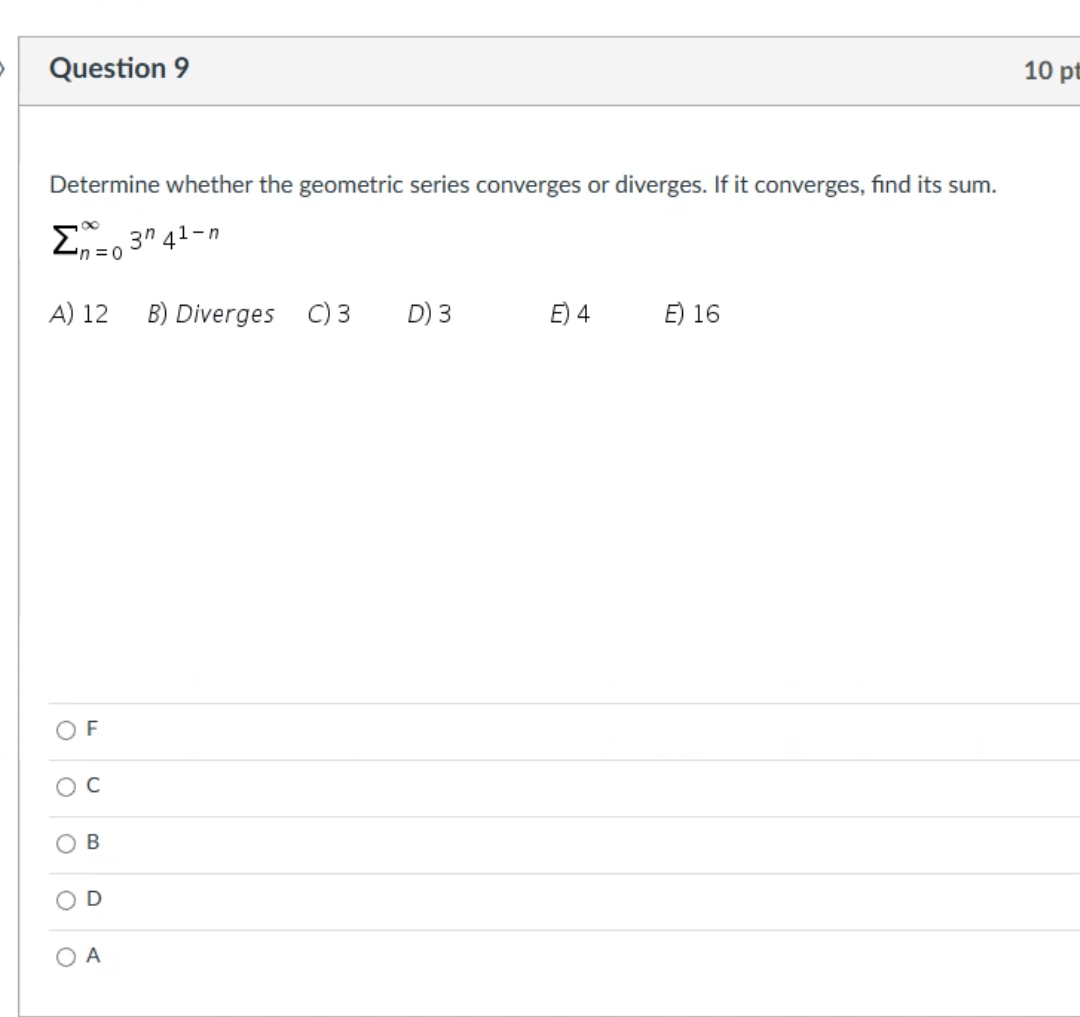This screenshot has width=1080, height=1017.
Task: Click the 'E) 4' choice text
Action: coord(570,314)
